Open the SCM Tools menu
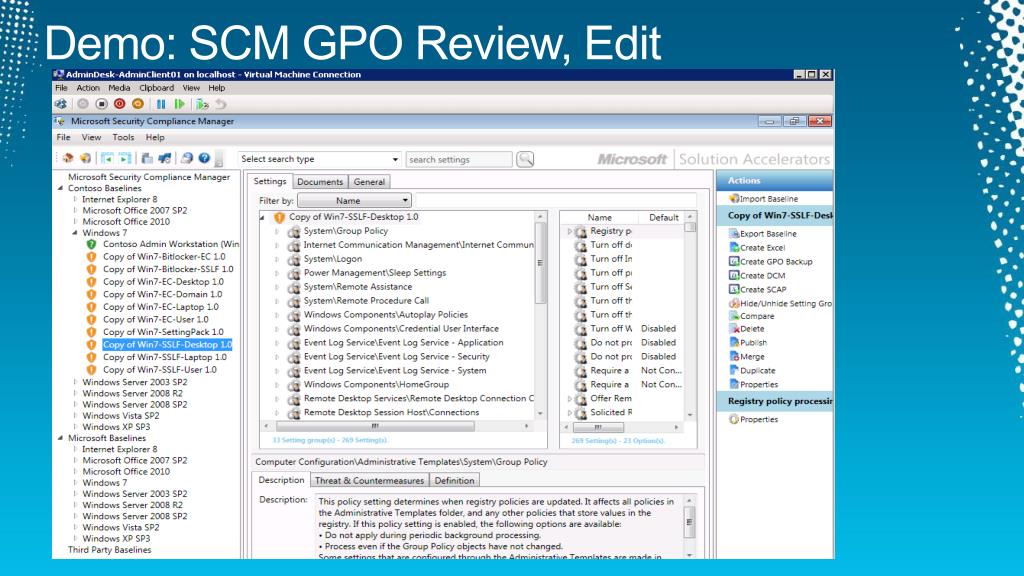The height and width of the screenshot is (576, 1024). (123, 137)
